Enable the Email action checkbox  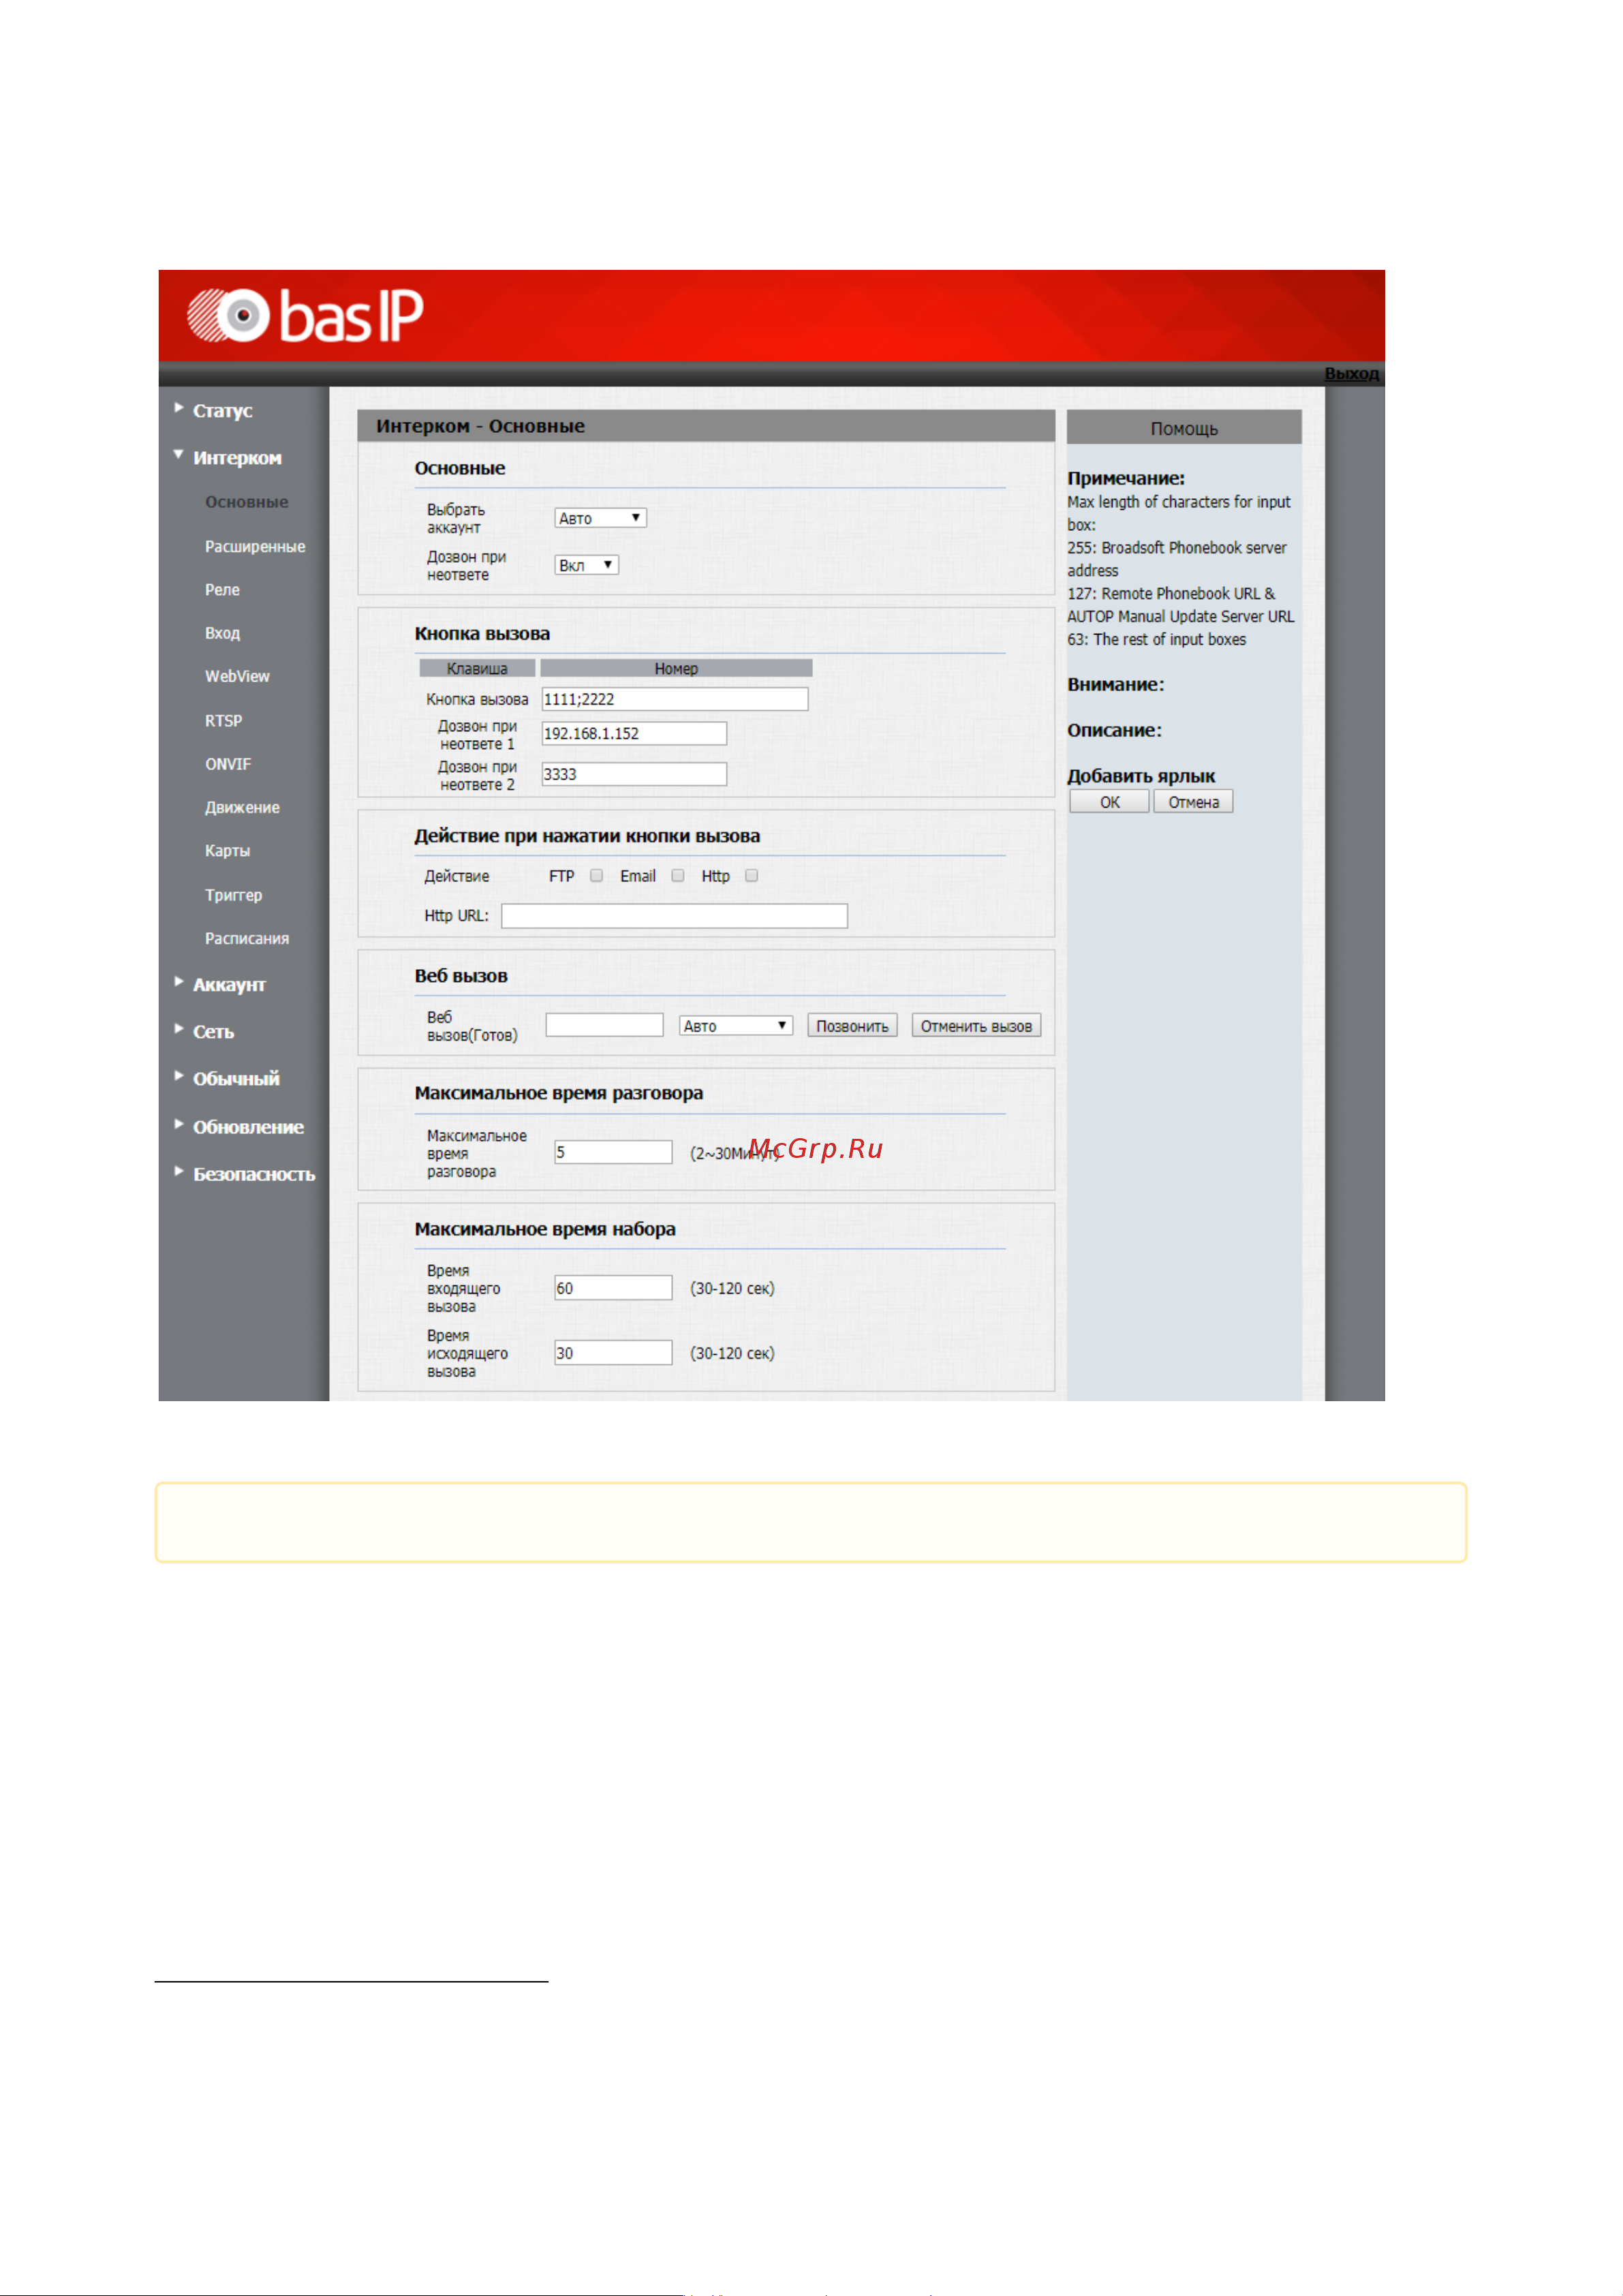[x=678, y=876]
